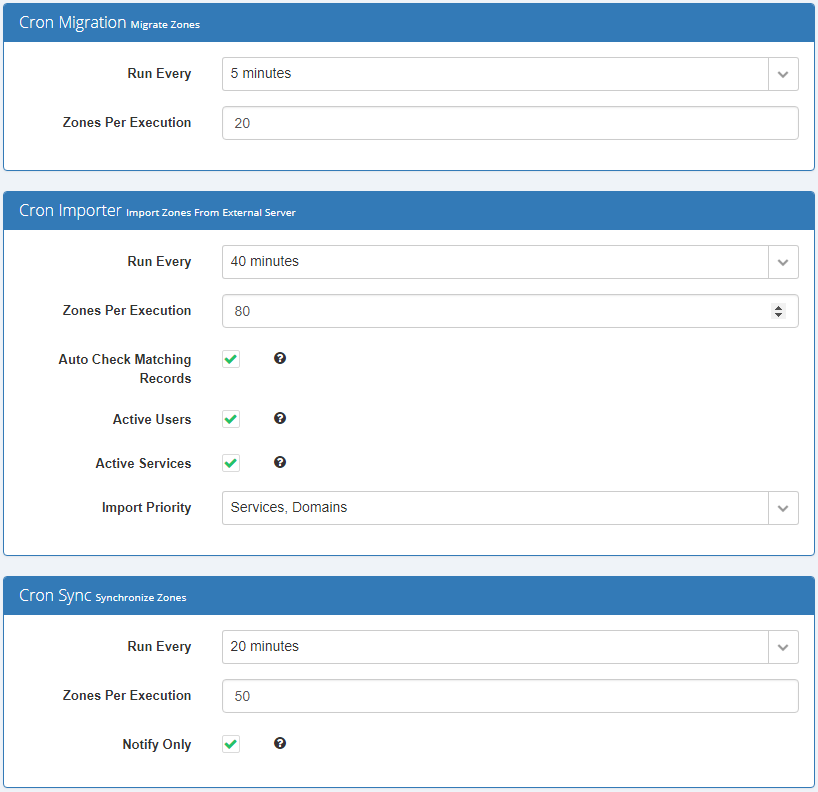The image size is (818, 792).
Task: Click spinner arrows on Importer zones field
Action: coord(778,311)
